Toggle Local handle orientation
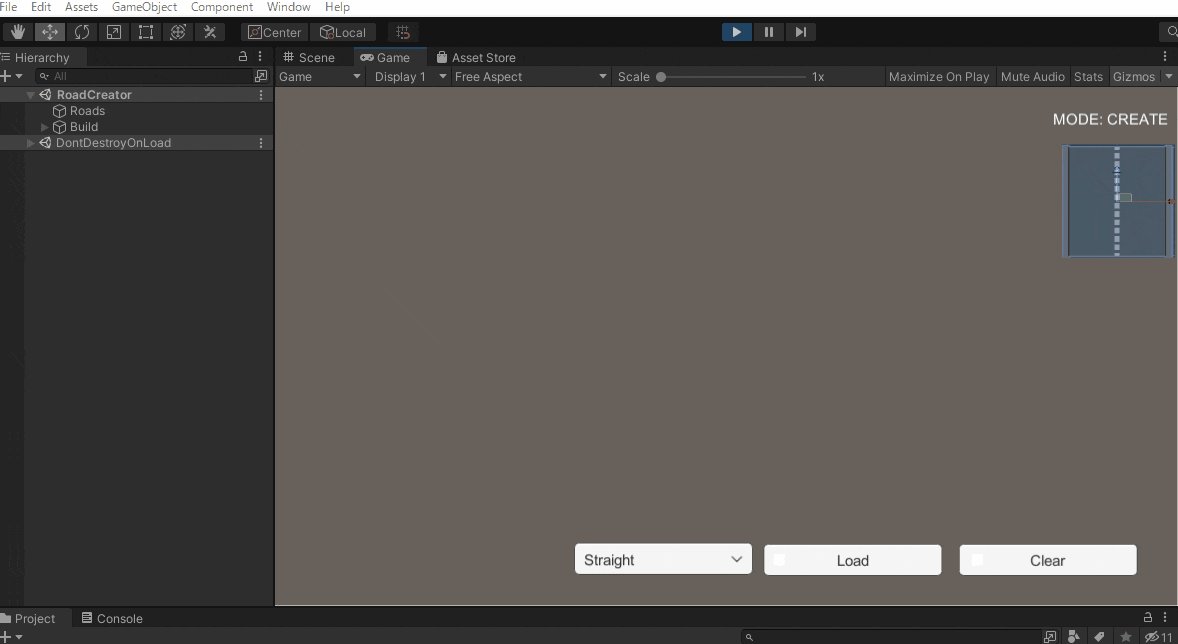Viewport: 1178px width, 644px height. coord(343,31)
